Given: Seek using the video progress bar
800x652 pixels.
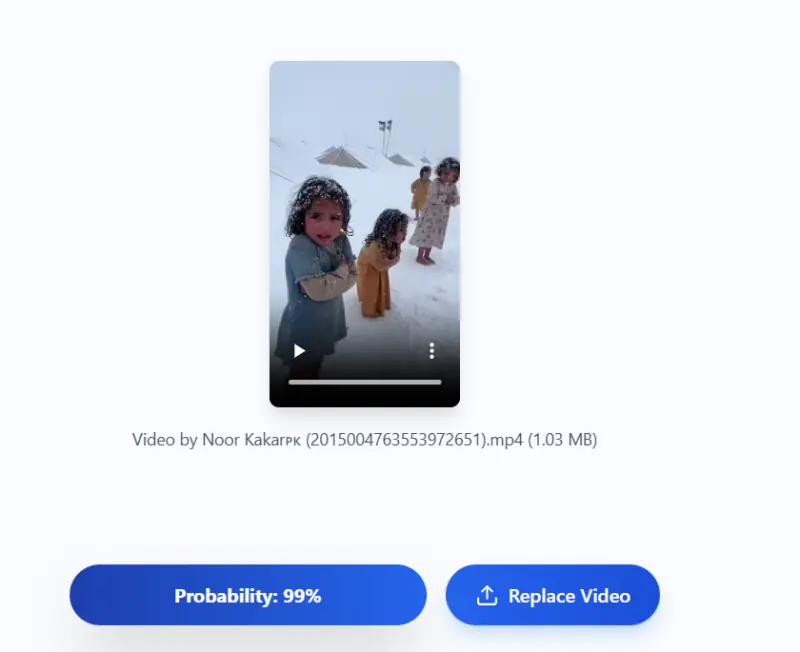Looking at the screenshot, I should coord(365,382).
